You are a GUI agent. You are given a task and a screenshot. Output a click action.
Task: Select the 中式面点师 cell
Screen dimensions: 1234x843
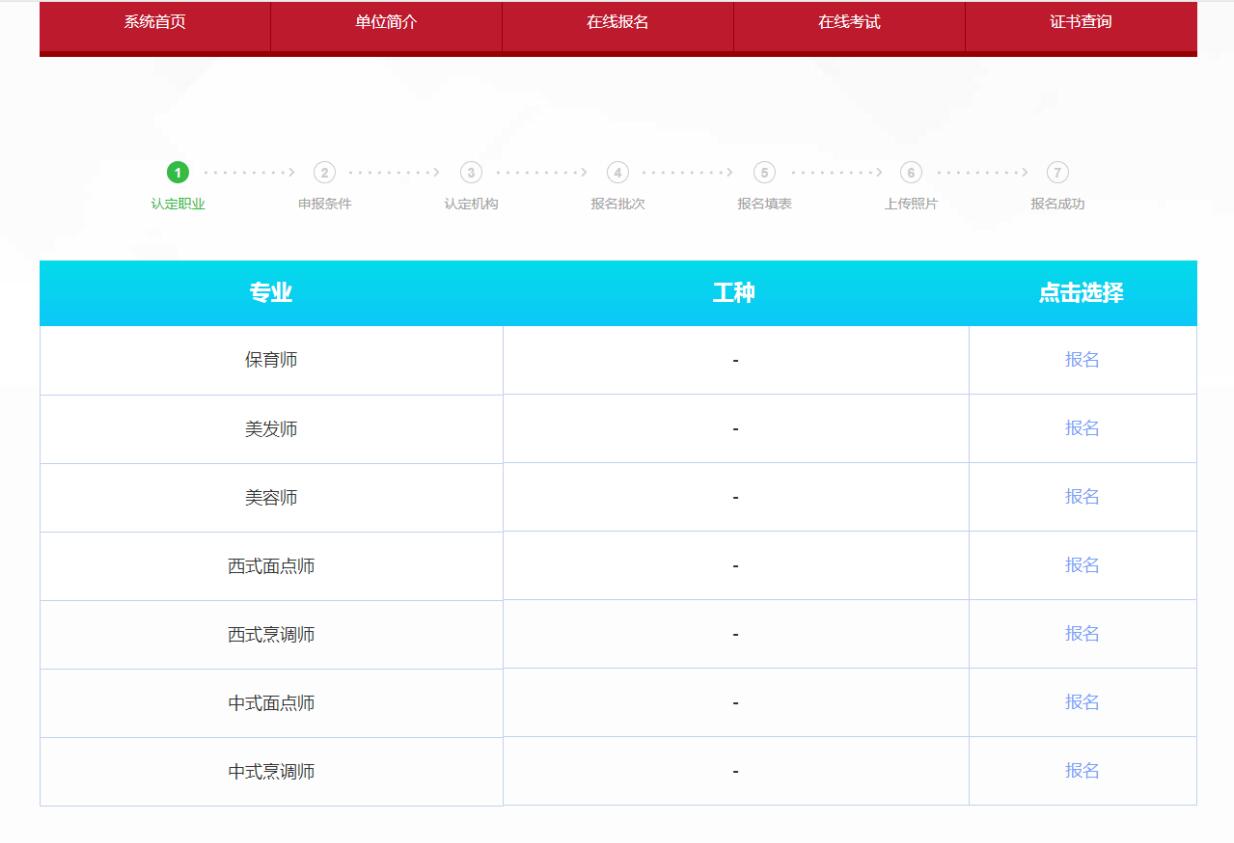coord(271,703)
